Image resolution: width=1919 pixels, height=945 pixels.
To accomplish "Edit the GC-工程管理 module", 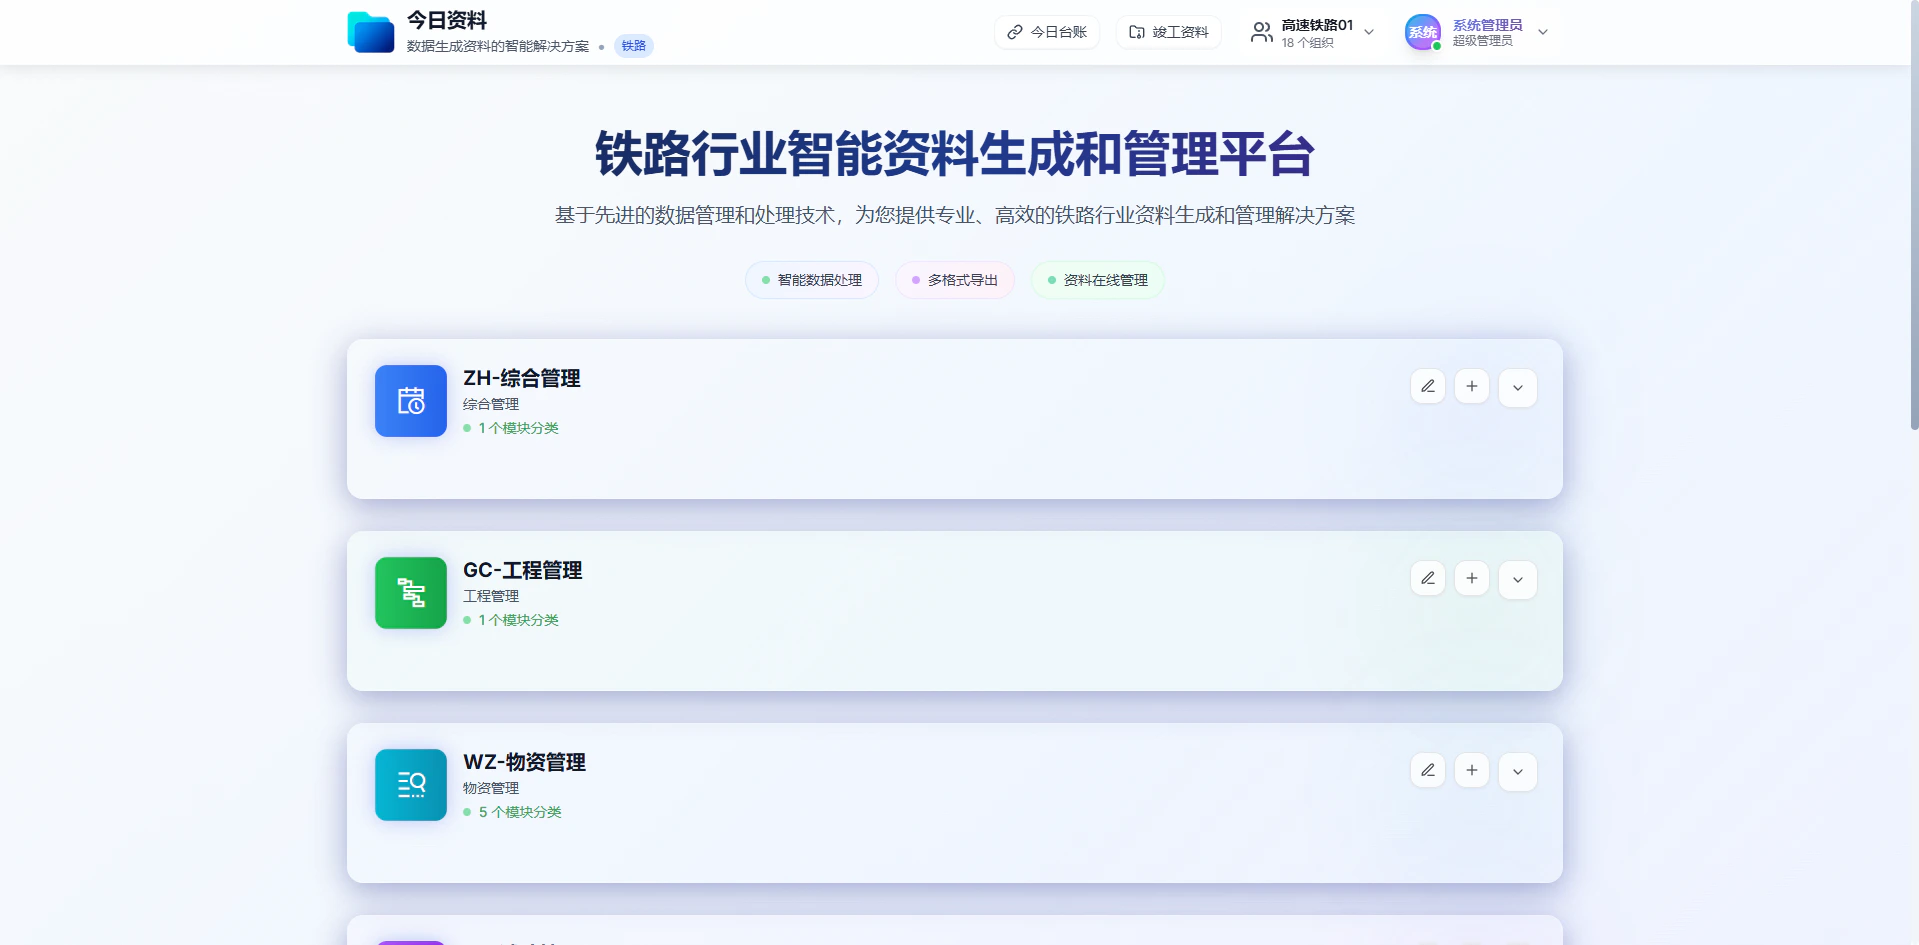I will pyautogui.click(x=1428, y=578).
